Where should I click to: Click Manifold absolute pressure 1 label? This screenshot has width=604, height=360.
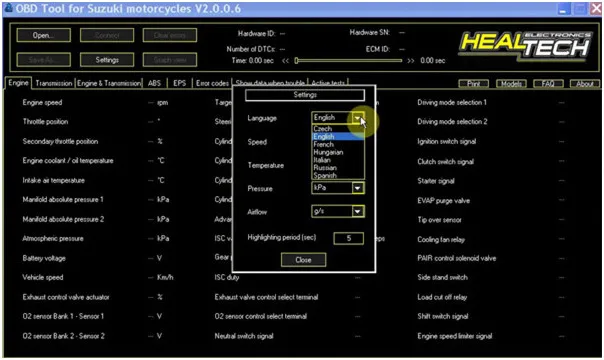63,199
